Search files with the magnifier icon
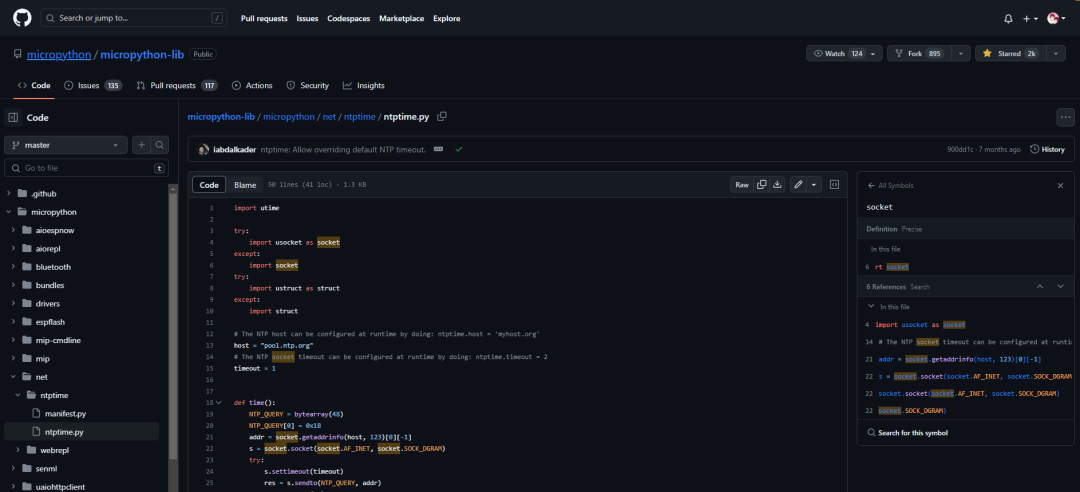This screenshot has height=492, width=1080. 160,145
